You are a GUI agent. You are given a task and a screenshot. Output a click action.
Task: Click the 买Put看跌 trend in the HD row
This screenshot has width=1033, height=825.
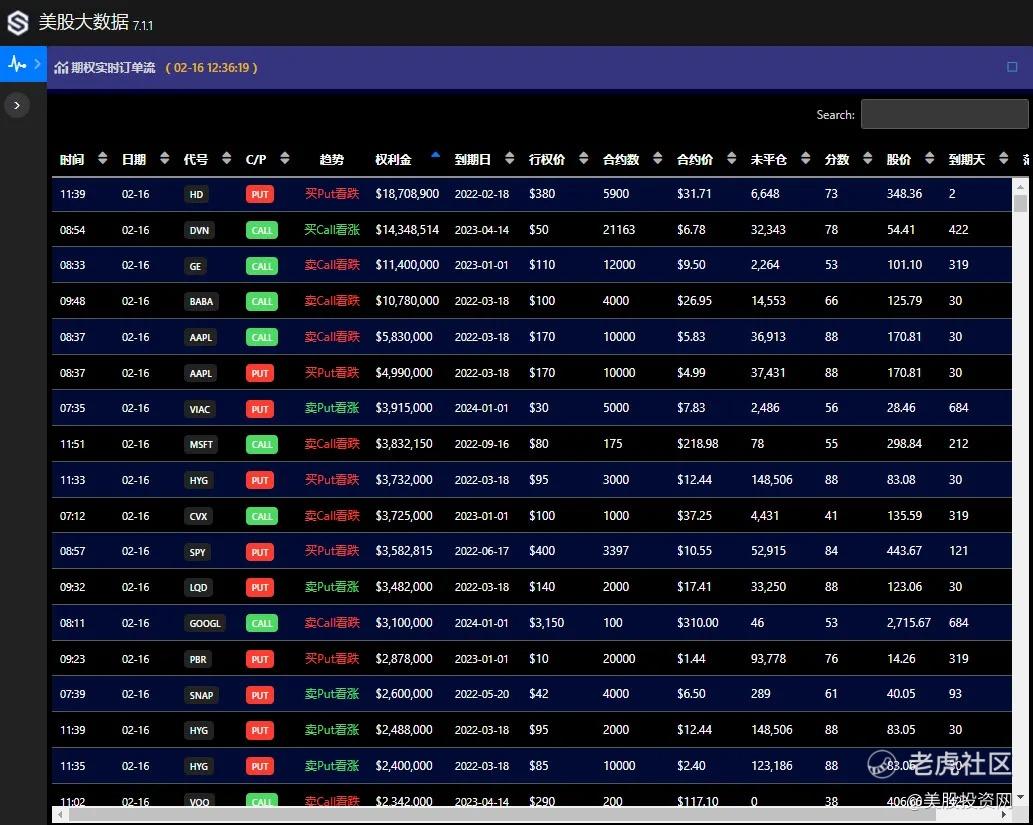[x=332, y=194]
